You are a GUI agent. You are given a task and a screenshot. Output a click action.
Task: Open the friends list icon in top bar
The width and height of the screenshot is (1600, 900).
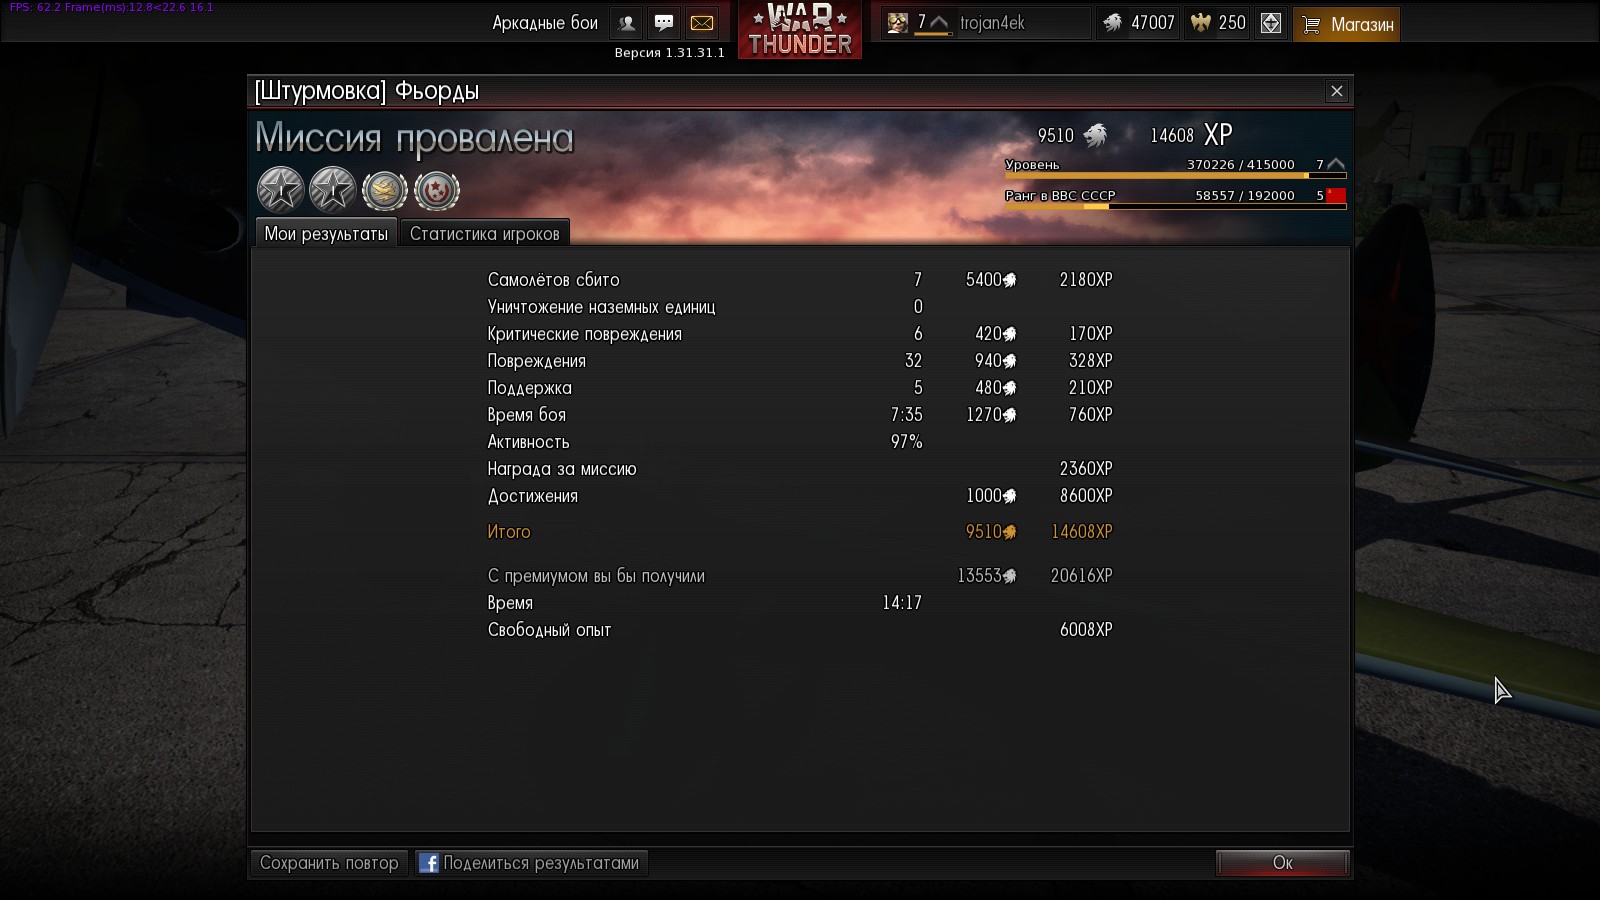click(627, 23)
